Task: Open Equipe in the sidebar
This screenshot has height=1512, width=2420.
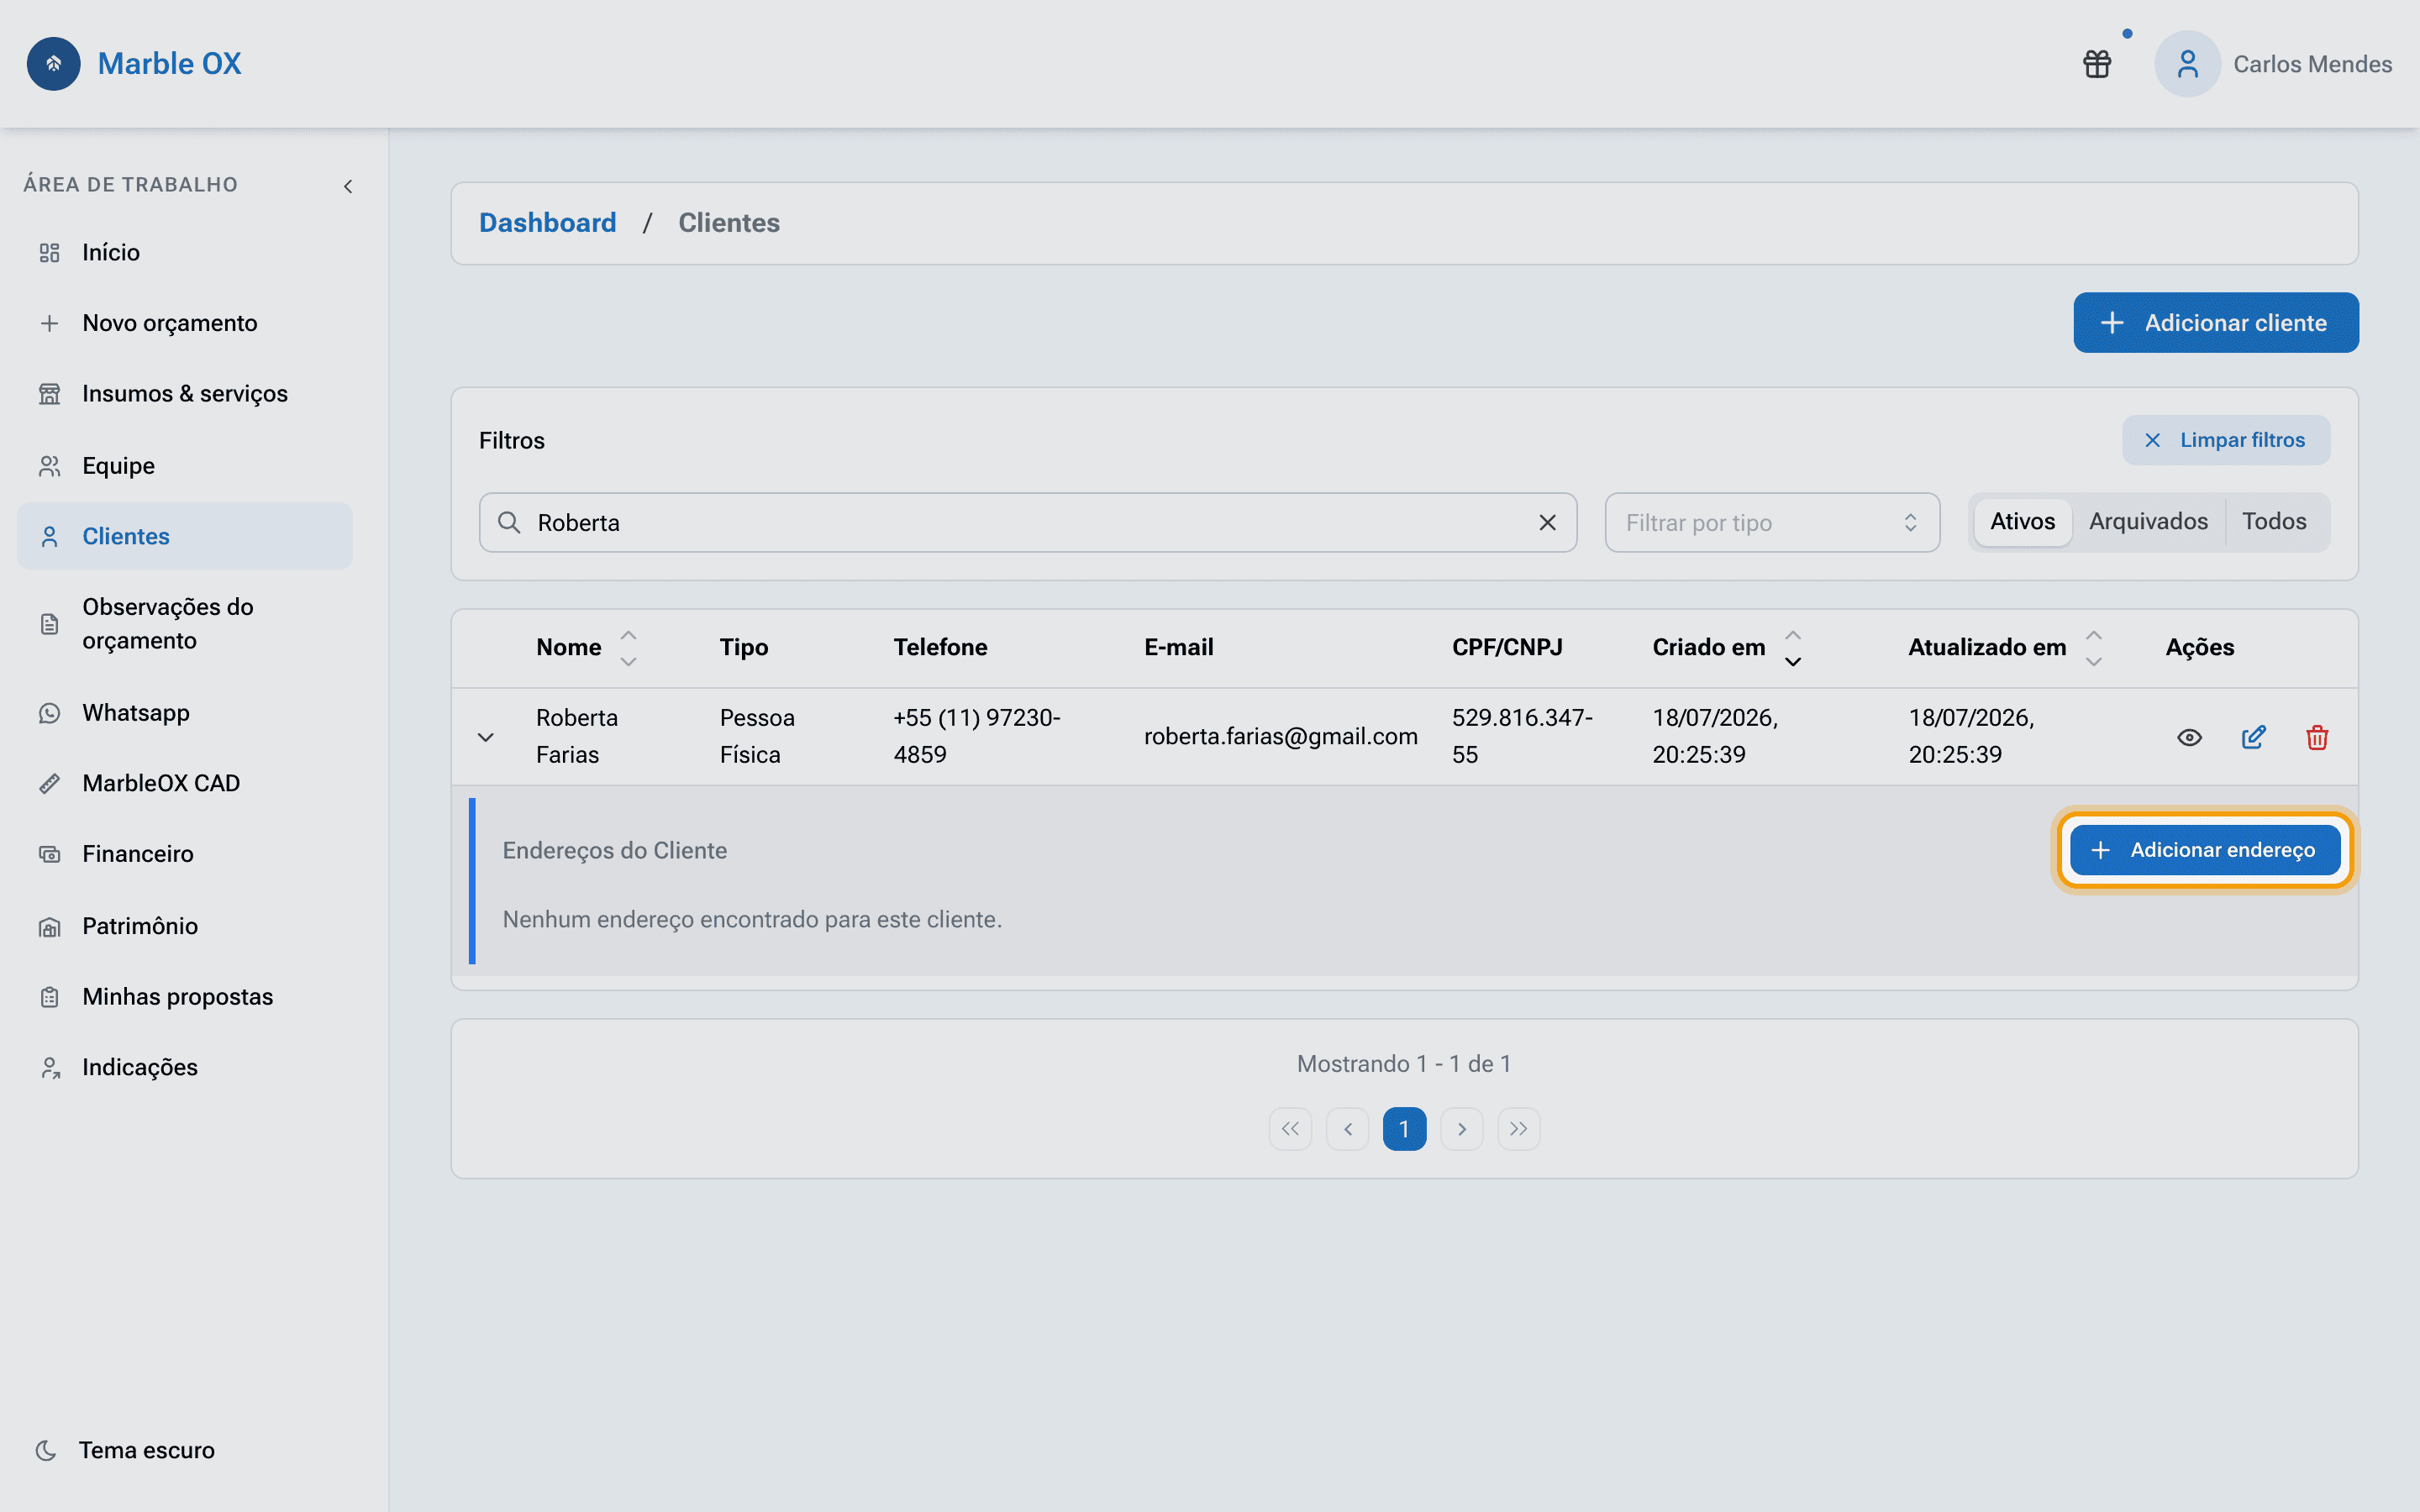Action: tap(185, 465)
